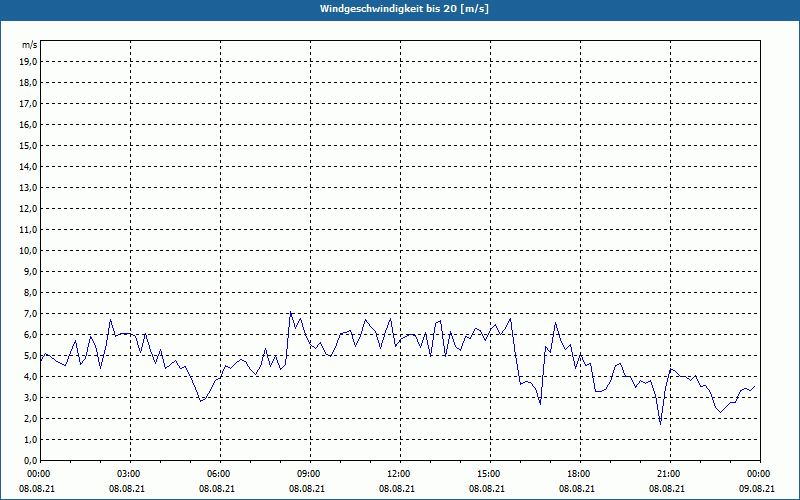Click the 17,0 y-axis label
Screen dimensions: 800x500
[28, 104]
